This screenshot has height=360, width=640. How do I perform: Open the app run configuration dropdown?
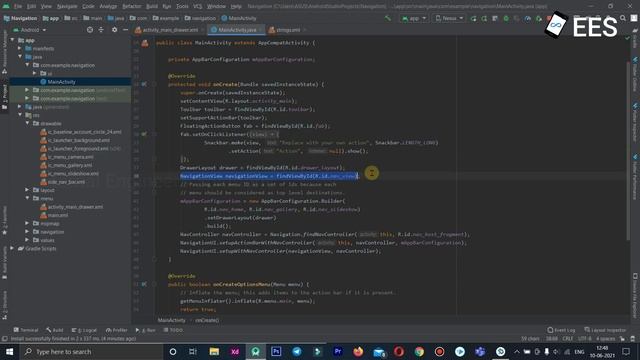(x=414, y=18)
